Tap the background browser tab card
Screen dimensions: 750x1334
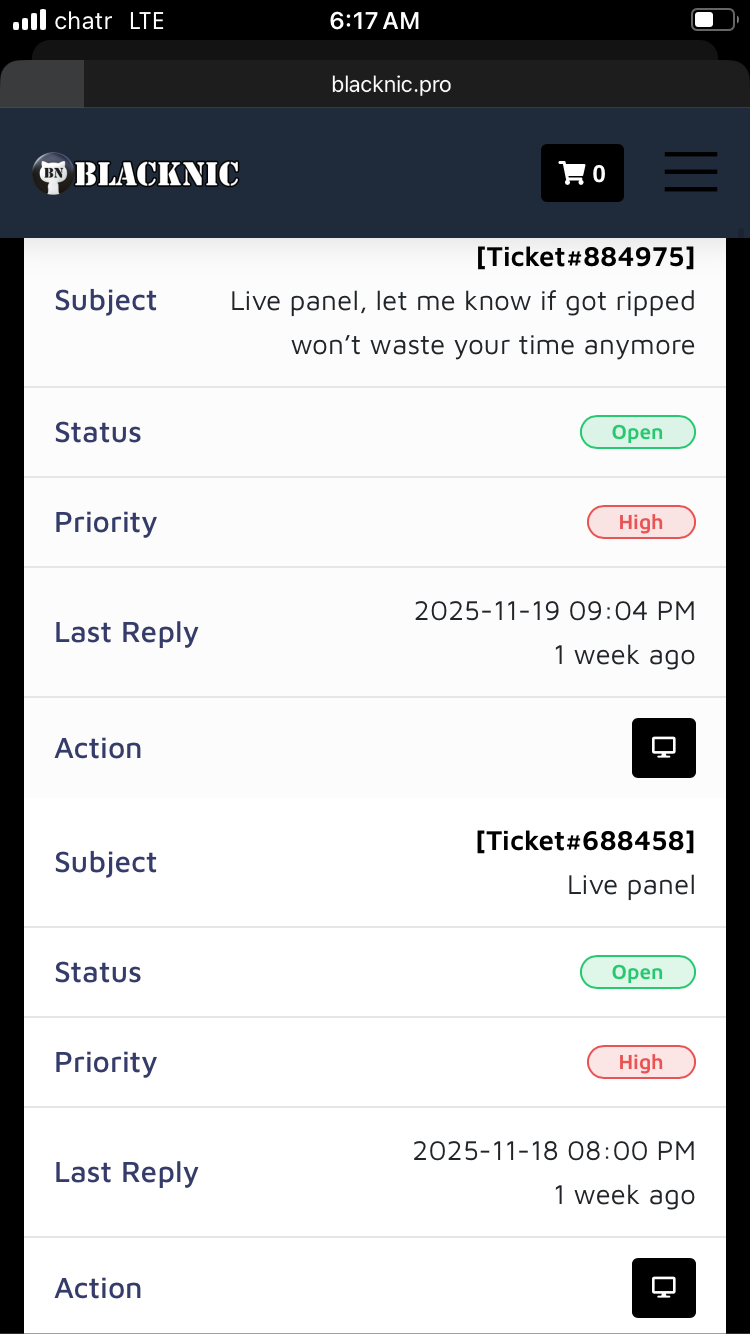[x=375, y=50]
